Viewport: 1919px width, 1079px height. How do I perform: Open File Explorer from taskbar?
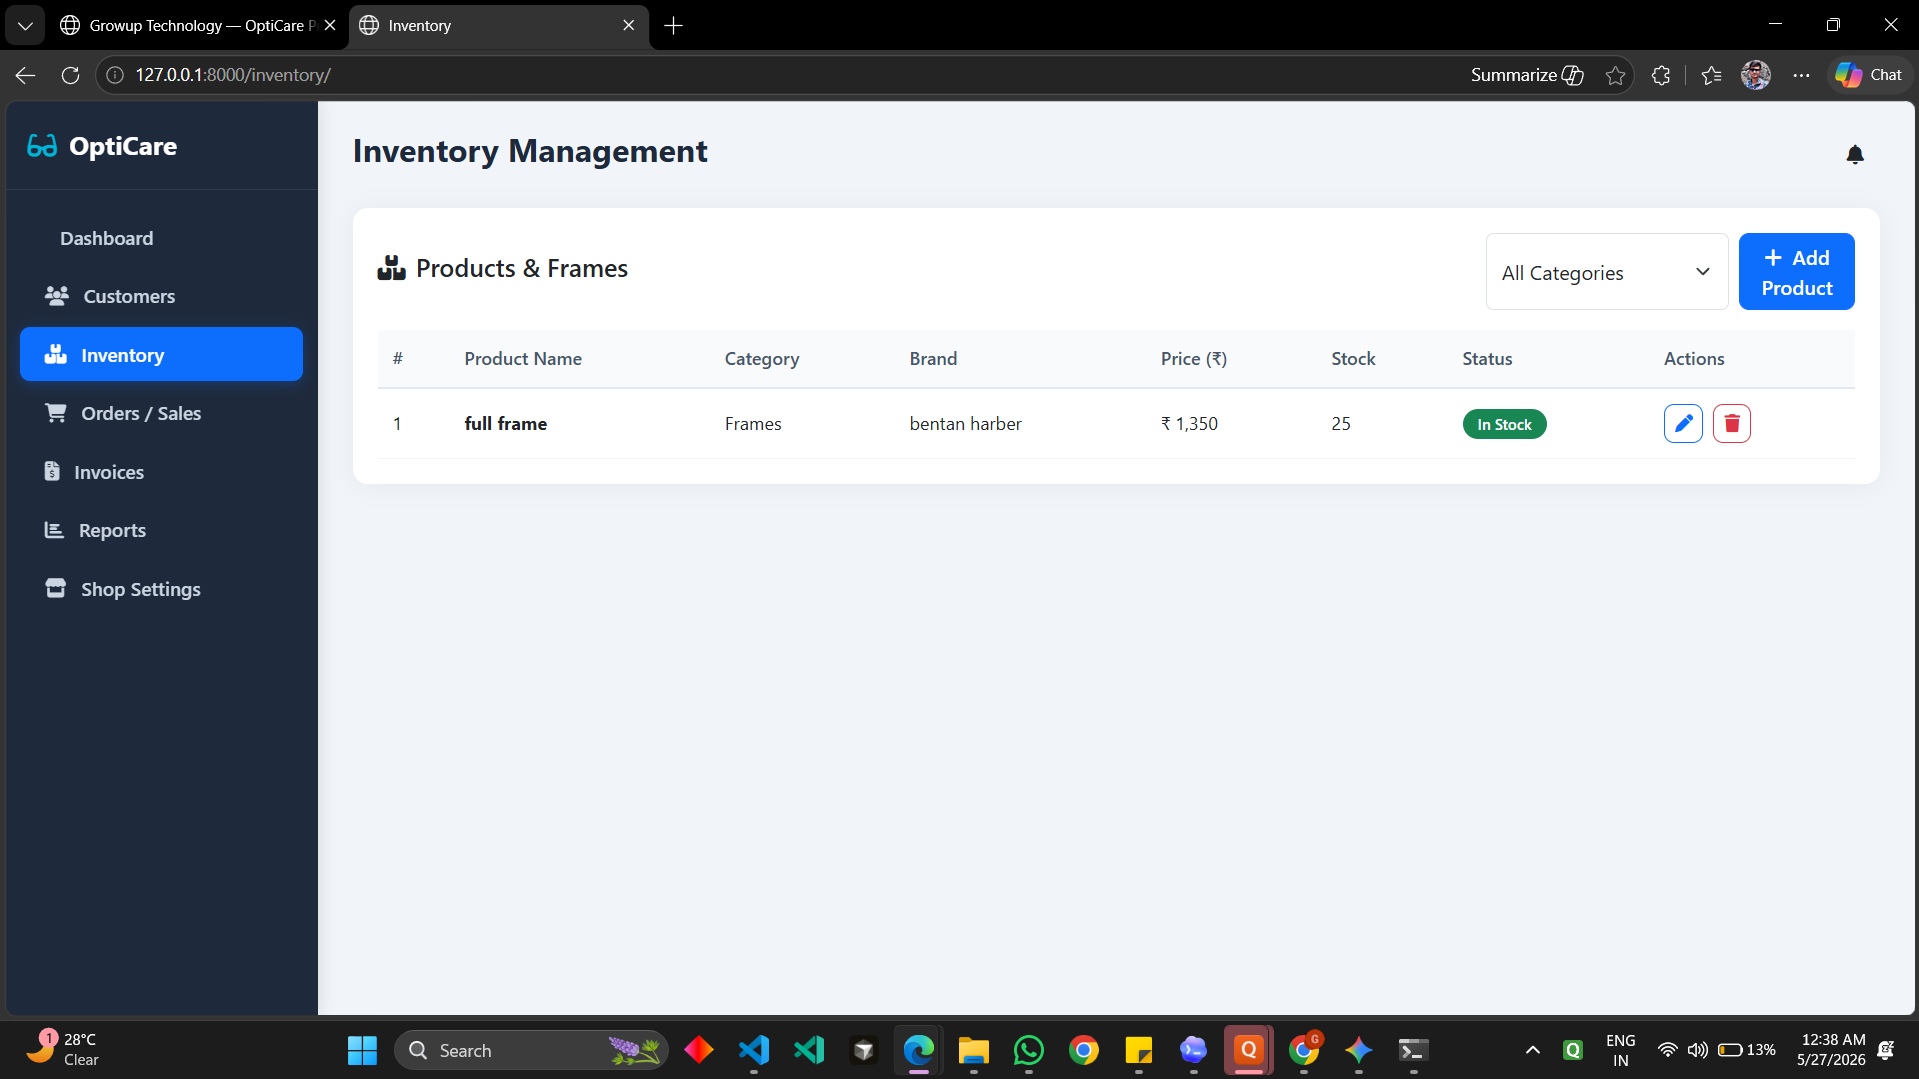tap(973, 1050)
